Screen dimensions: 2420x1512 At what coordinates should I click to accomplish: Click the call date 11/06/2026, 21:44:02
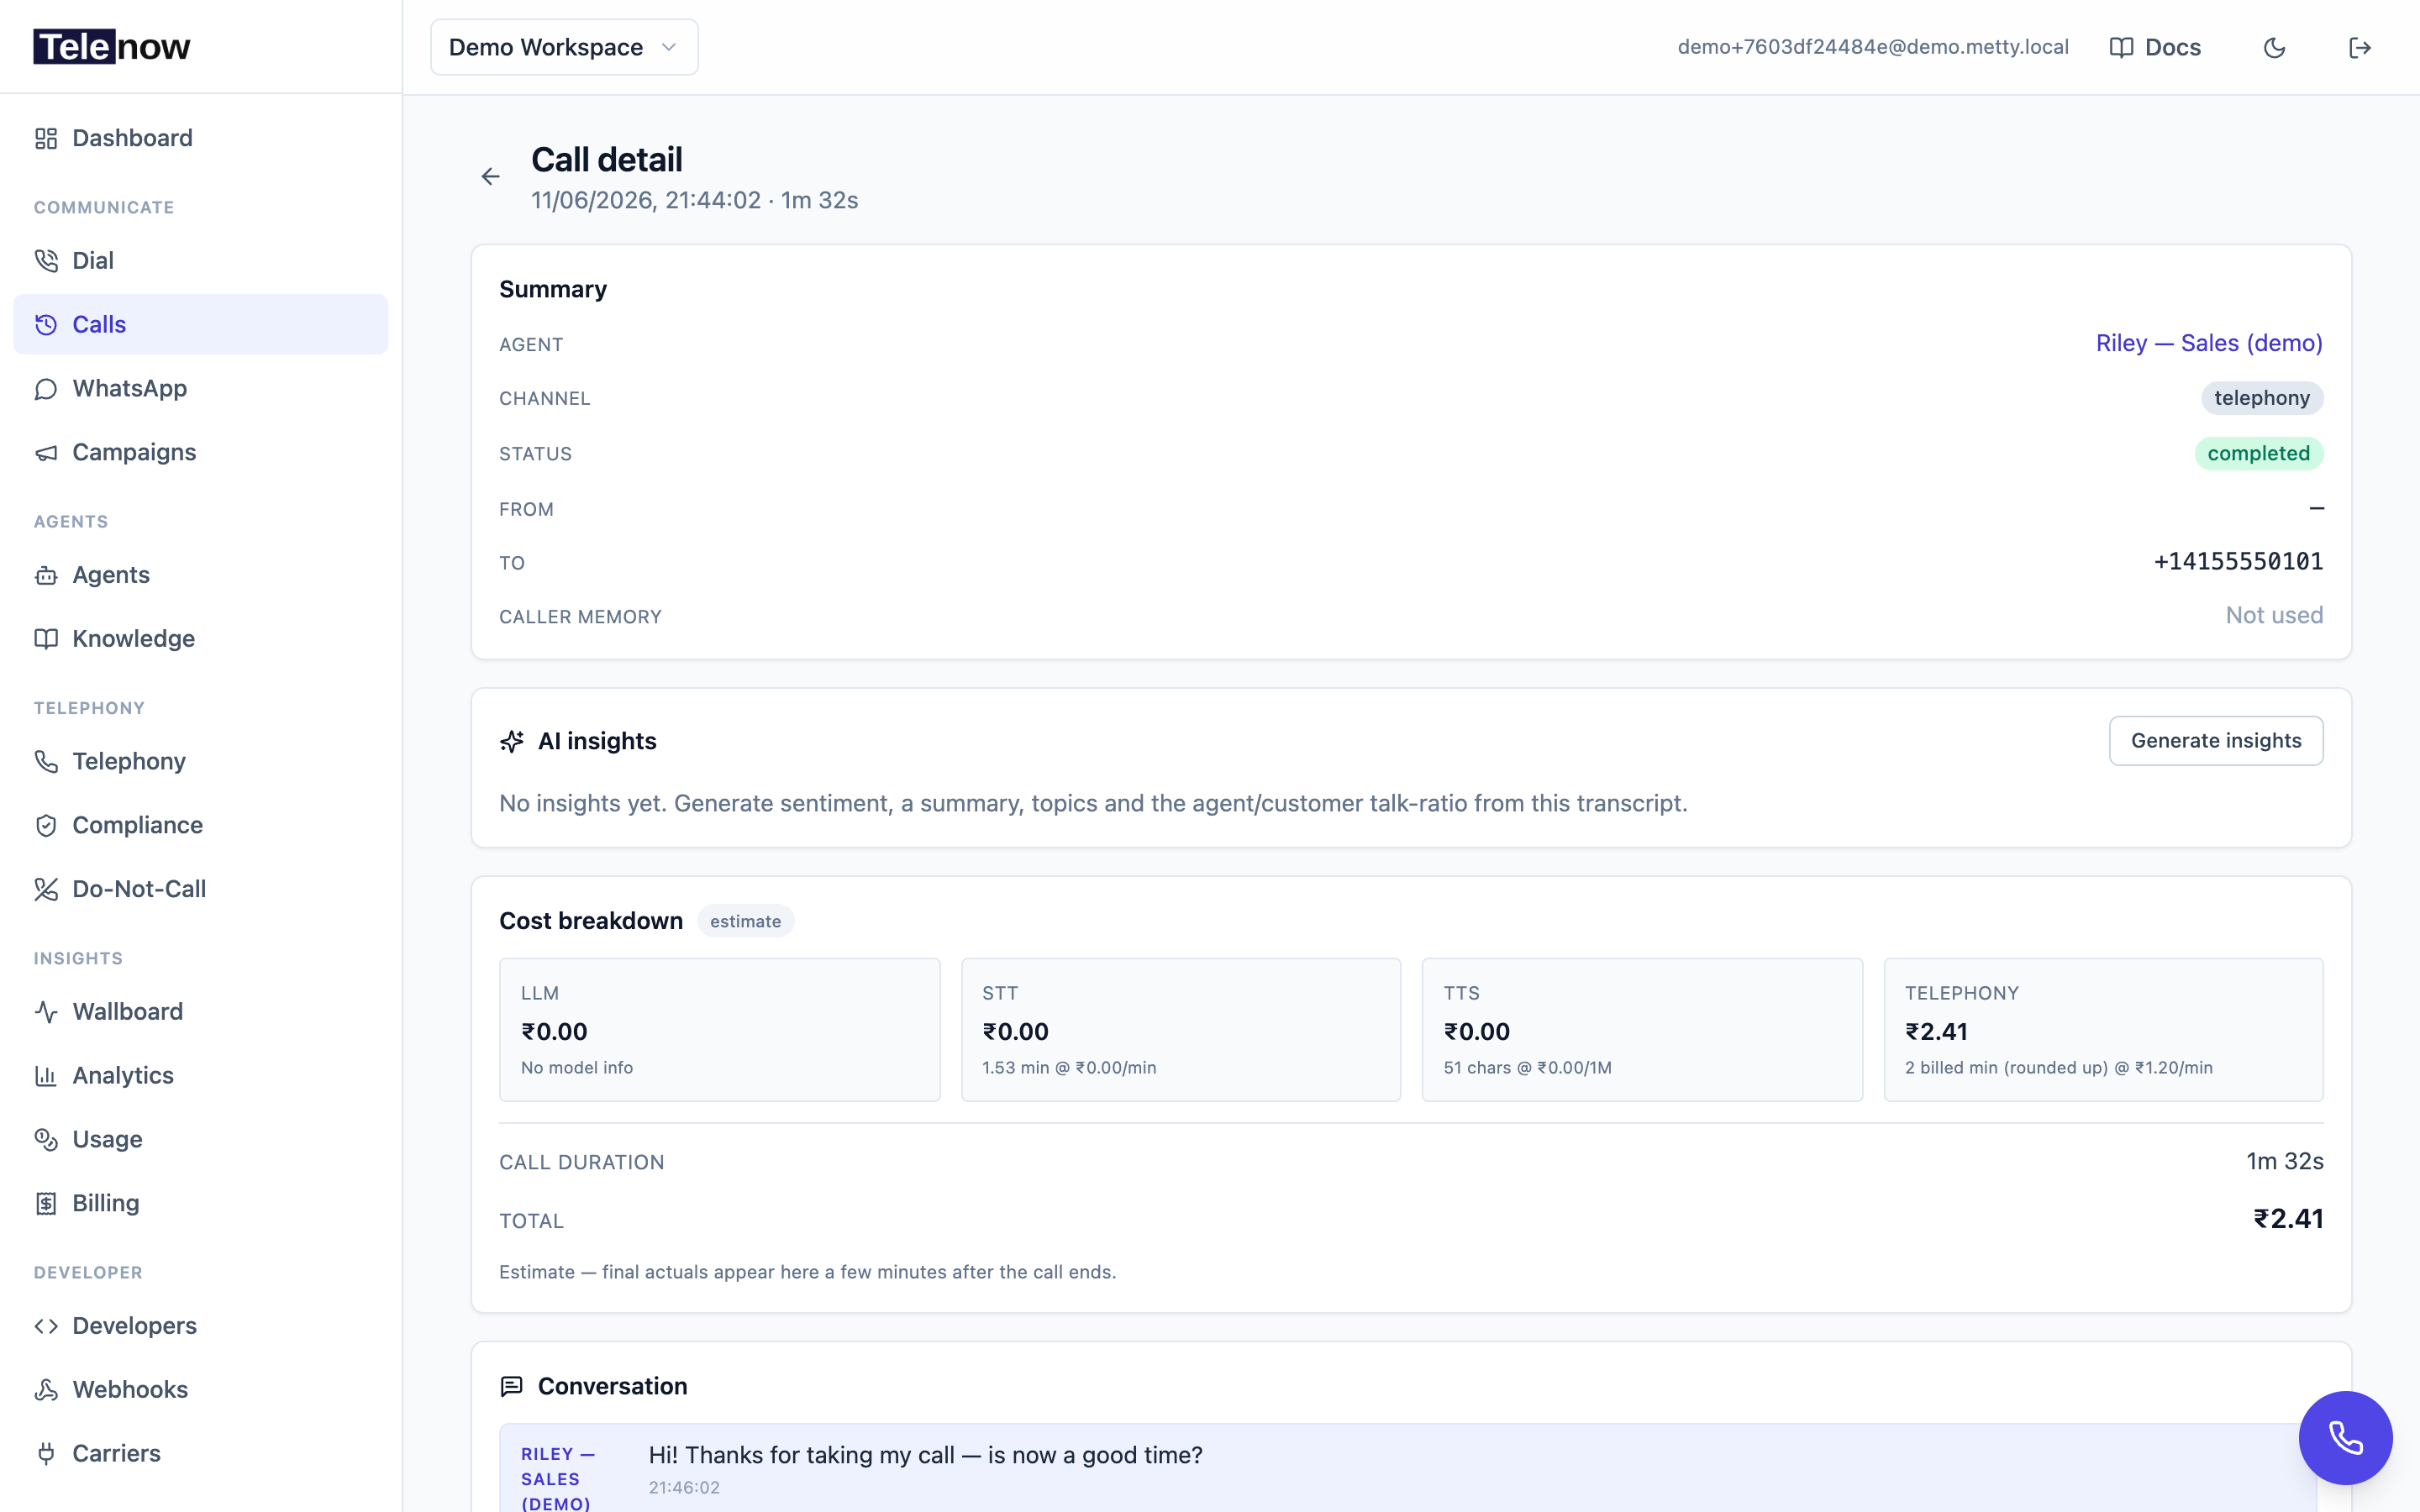tap(646, 201)
